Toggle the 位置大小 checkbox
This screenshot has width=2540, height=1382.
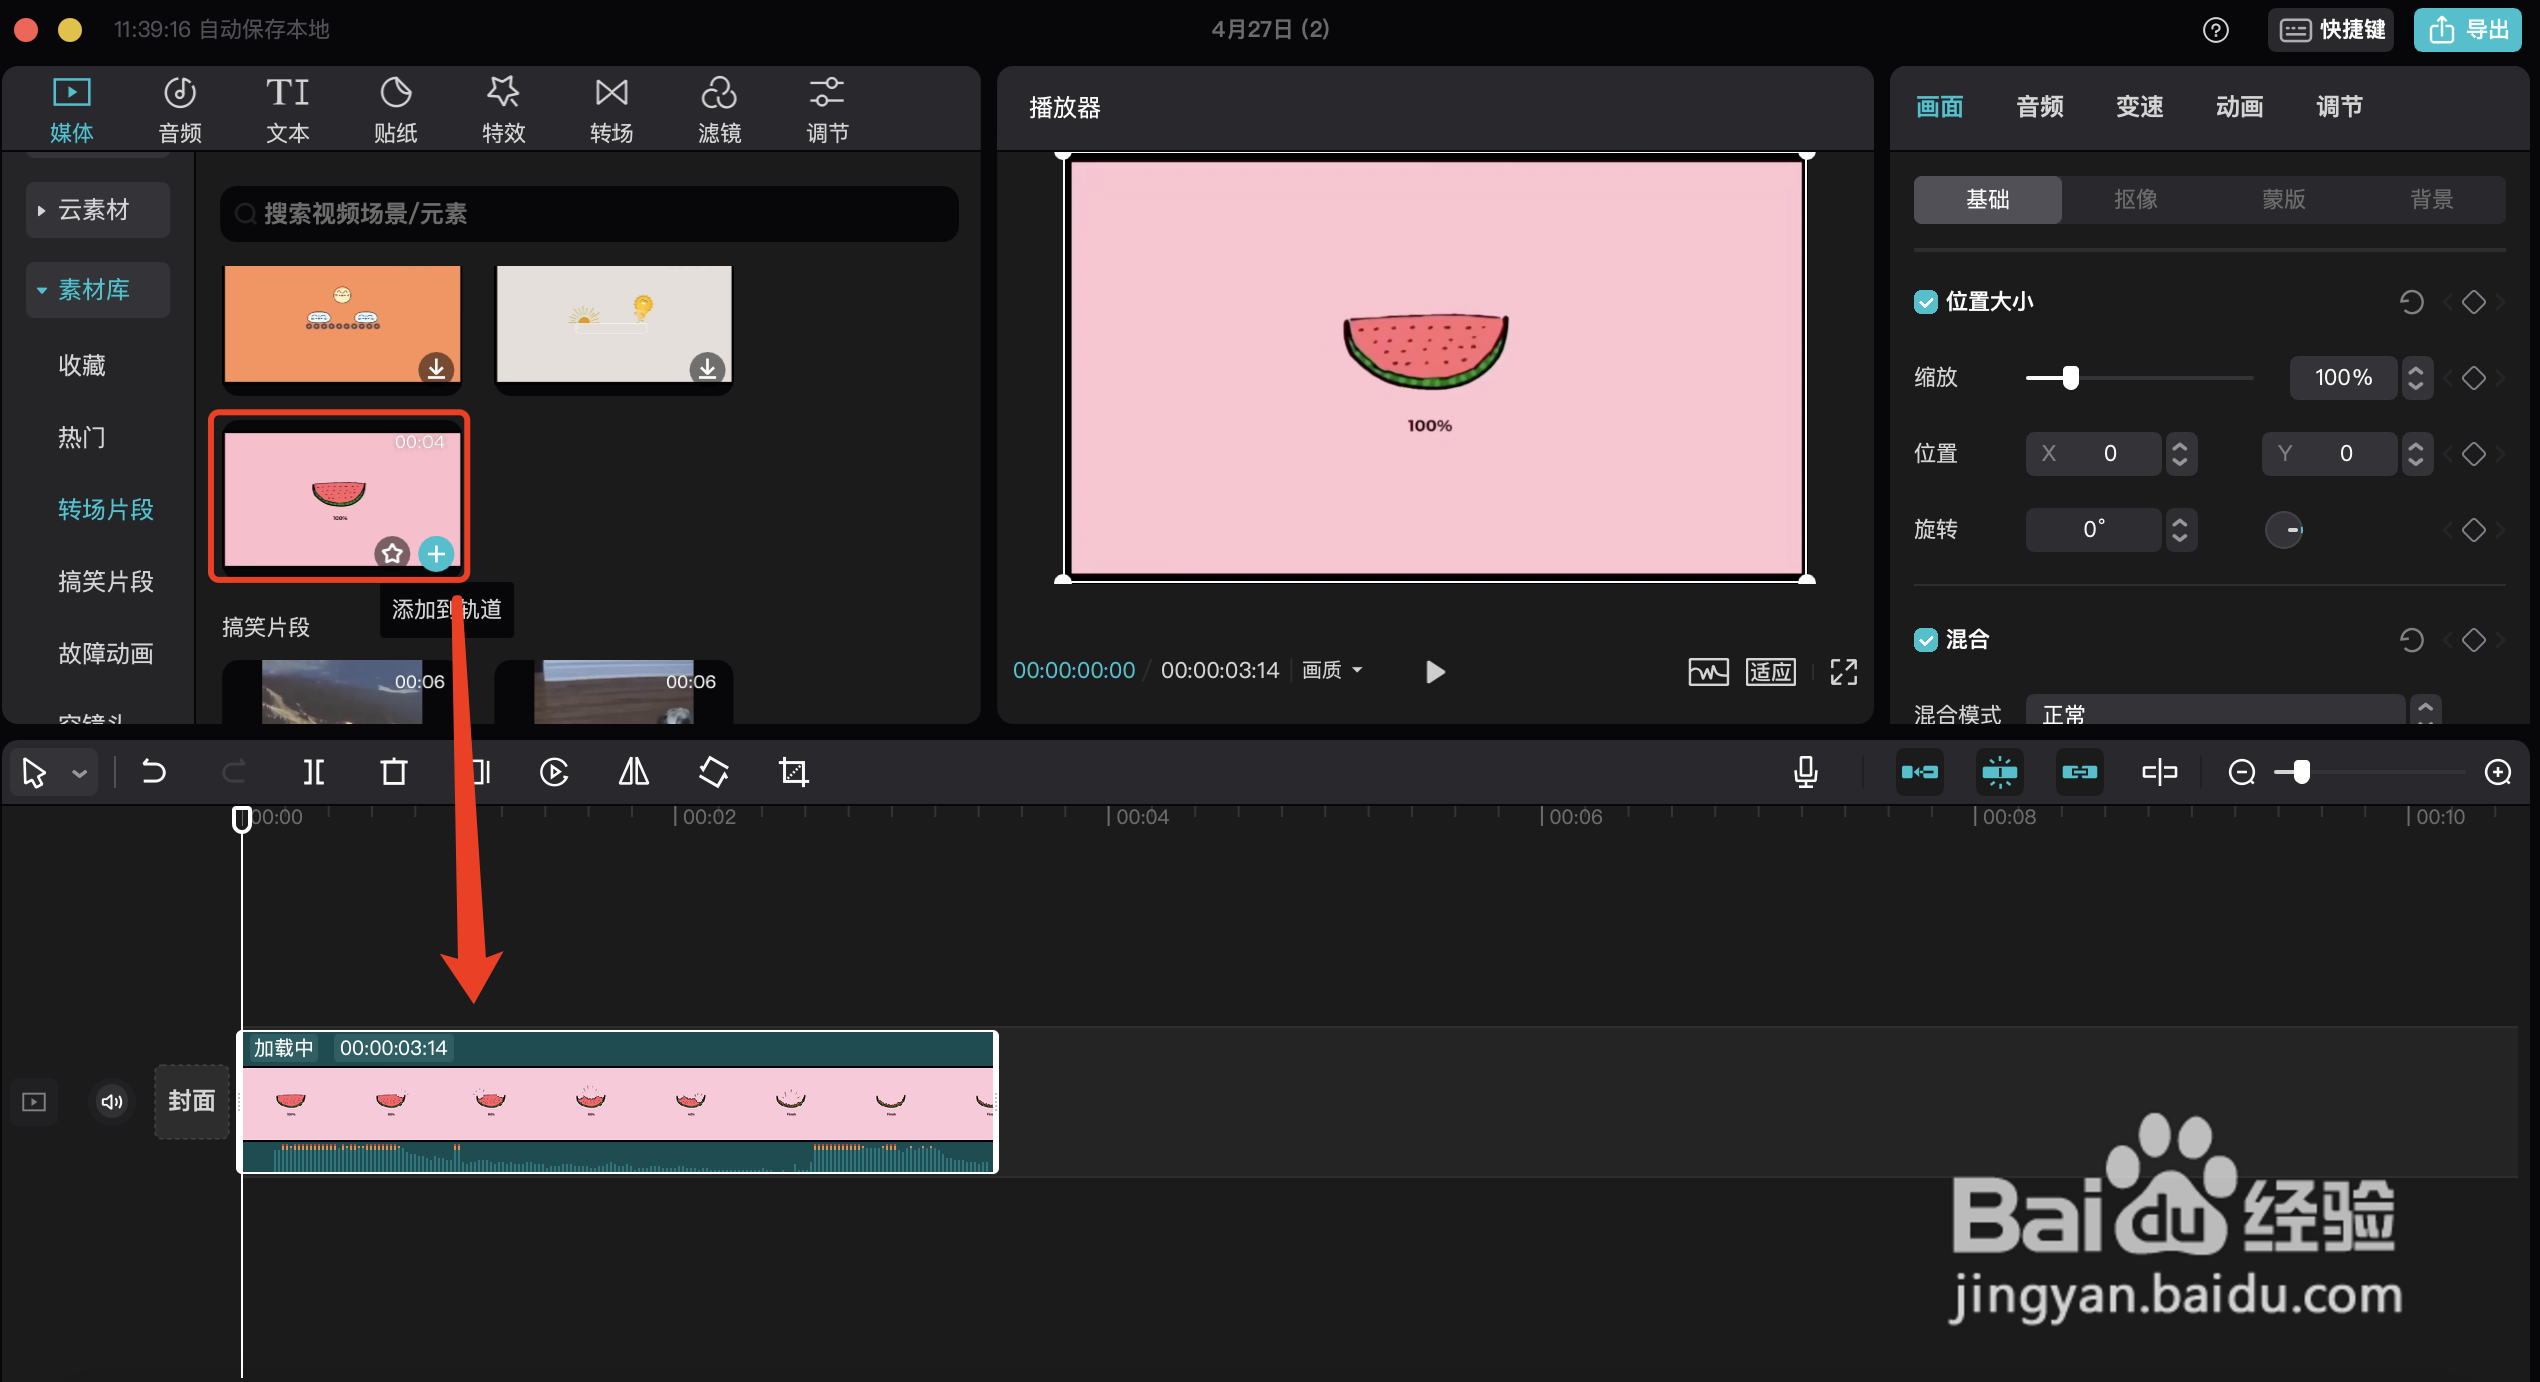pos(1925,301)
